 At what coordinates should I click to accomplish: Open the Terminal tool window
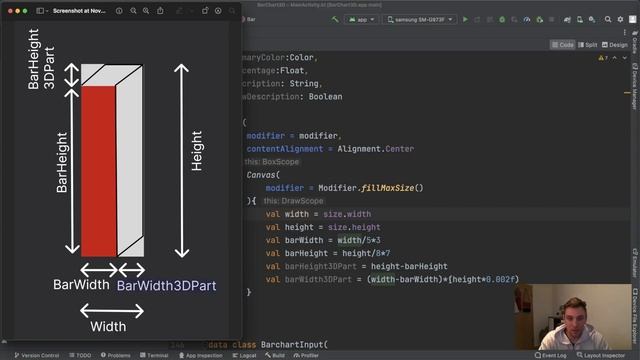coord(154,356)
